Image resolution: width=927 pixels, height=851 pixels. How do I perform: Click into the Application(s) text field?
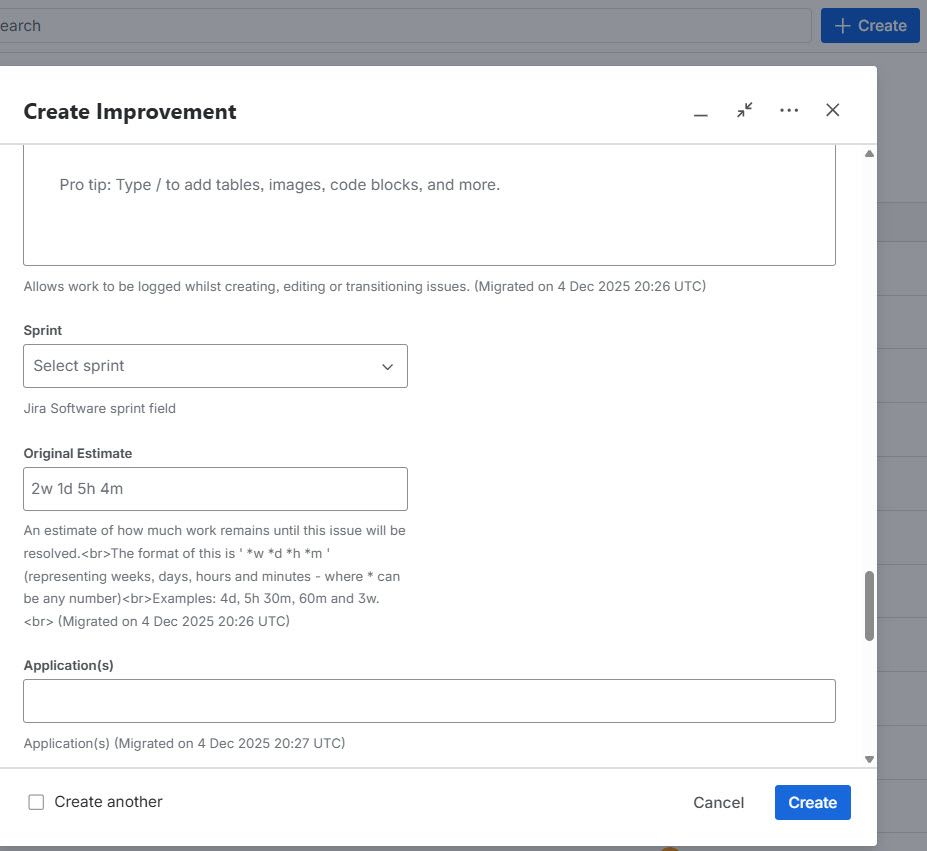429,701
